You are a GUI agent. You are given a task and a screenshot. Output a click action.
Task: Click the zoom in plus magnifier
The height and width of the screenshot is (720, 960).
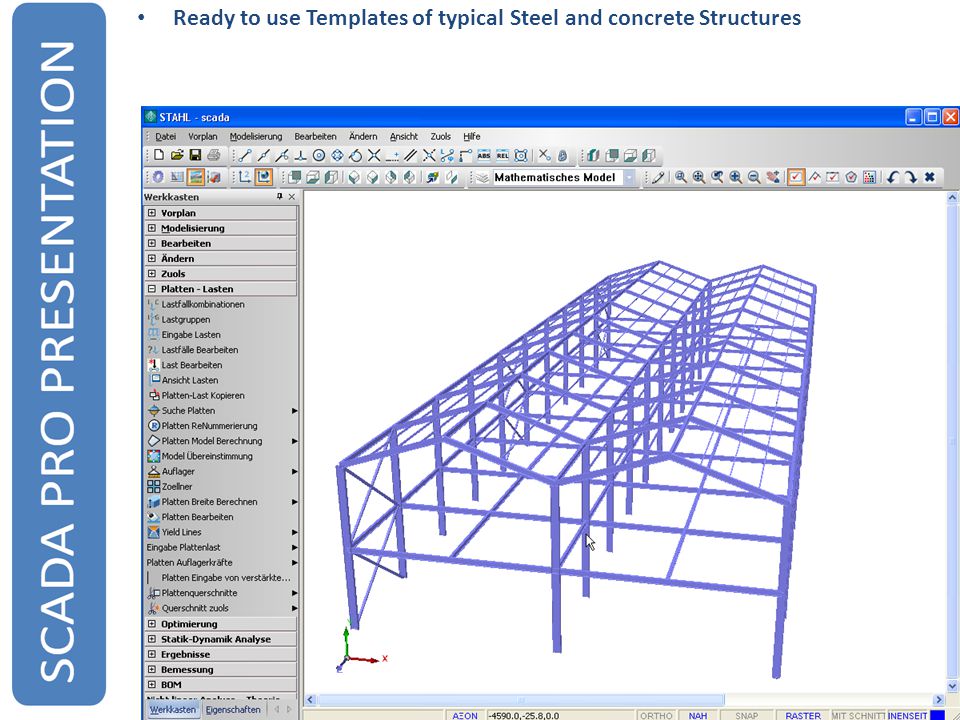pos(736,178)
